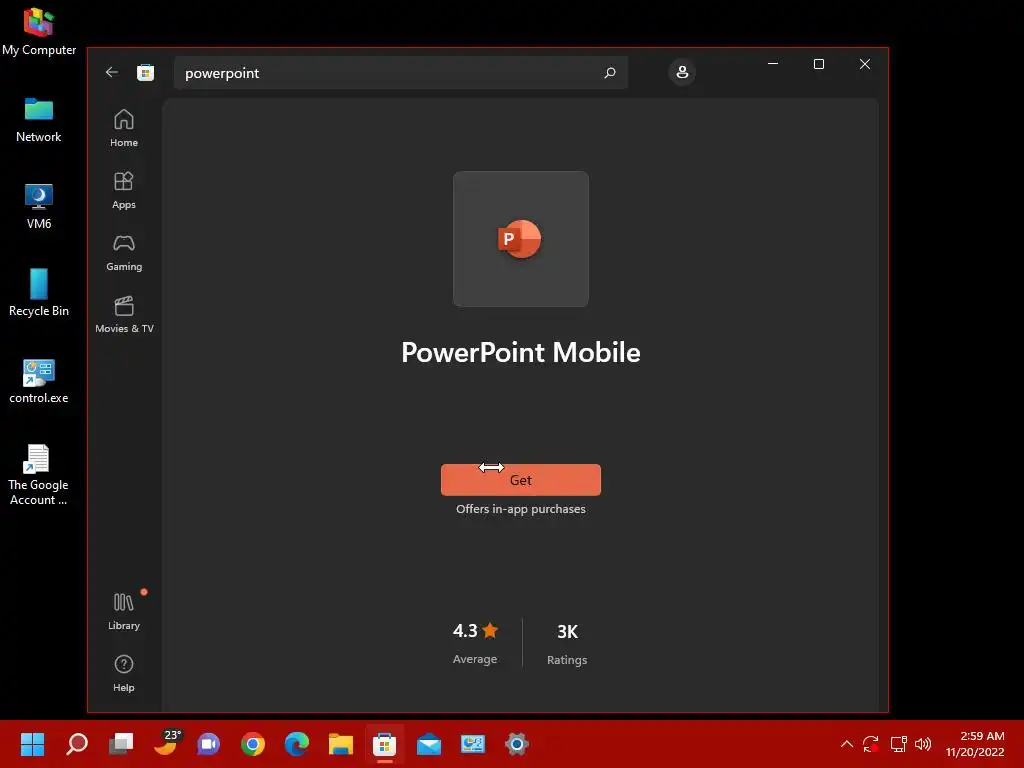Open the clock showing 2:59 AM
Image resolution: width=1024 pixels, height=768 pixels.
coord(975,744)
